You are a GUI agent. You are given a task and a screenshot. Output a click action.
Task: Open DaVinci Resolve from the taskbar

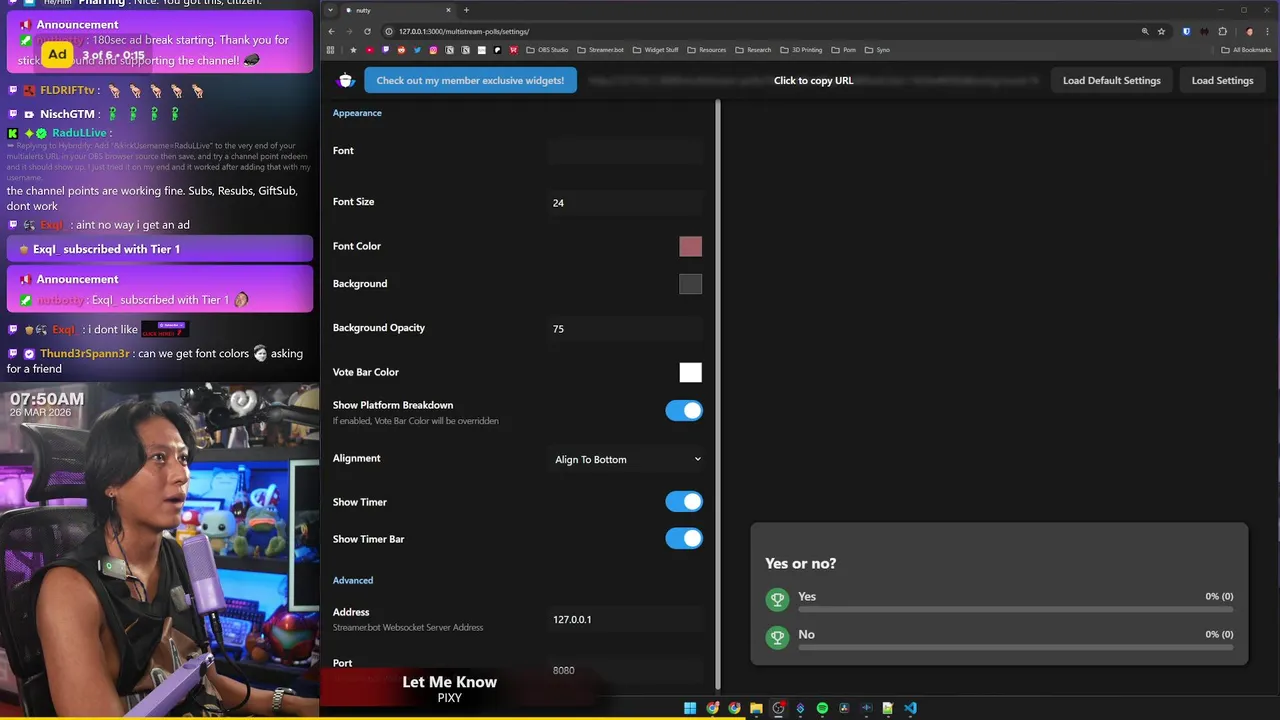[x=844, y=708]
